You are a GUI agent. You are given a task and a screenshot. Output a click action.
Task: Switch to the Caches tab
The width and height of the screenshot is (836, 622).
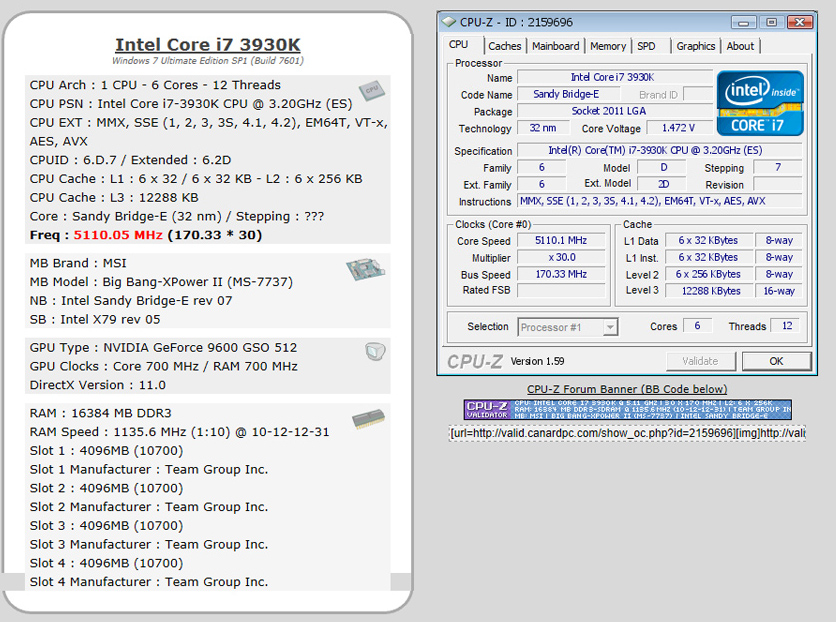click(505, 46)
